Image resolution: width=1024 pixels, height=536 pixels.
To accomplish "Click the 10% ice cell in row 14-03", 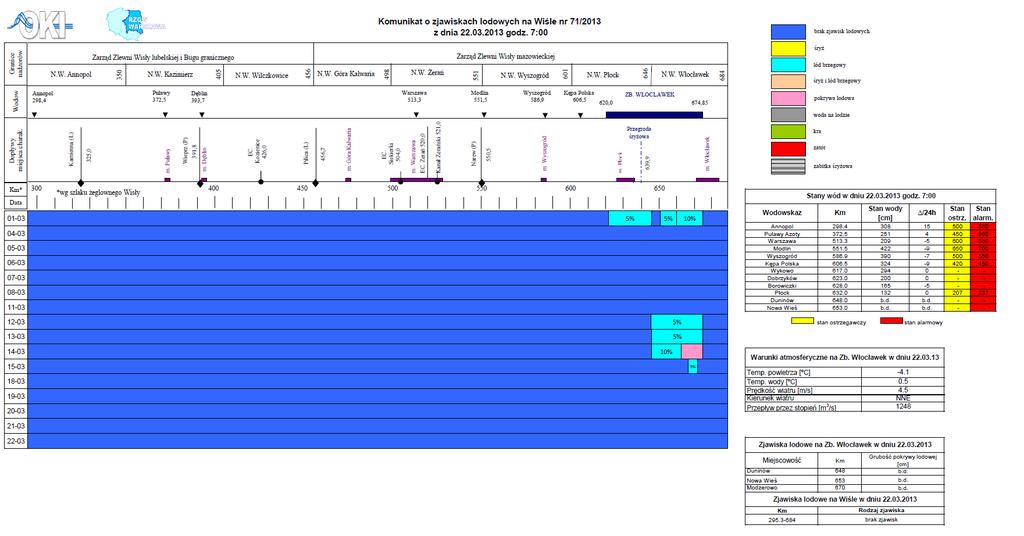I will [666, 352].
